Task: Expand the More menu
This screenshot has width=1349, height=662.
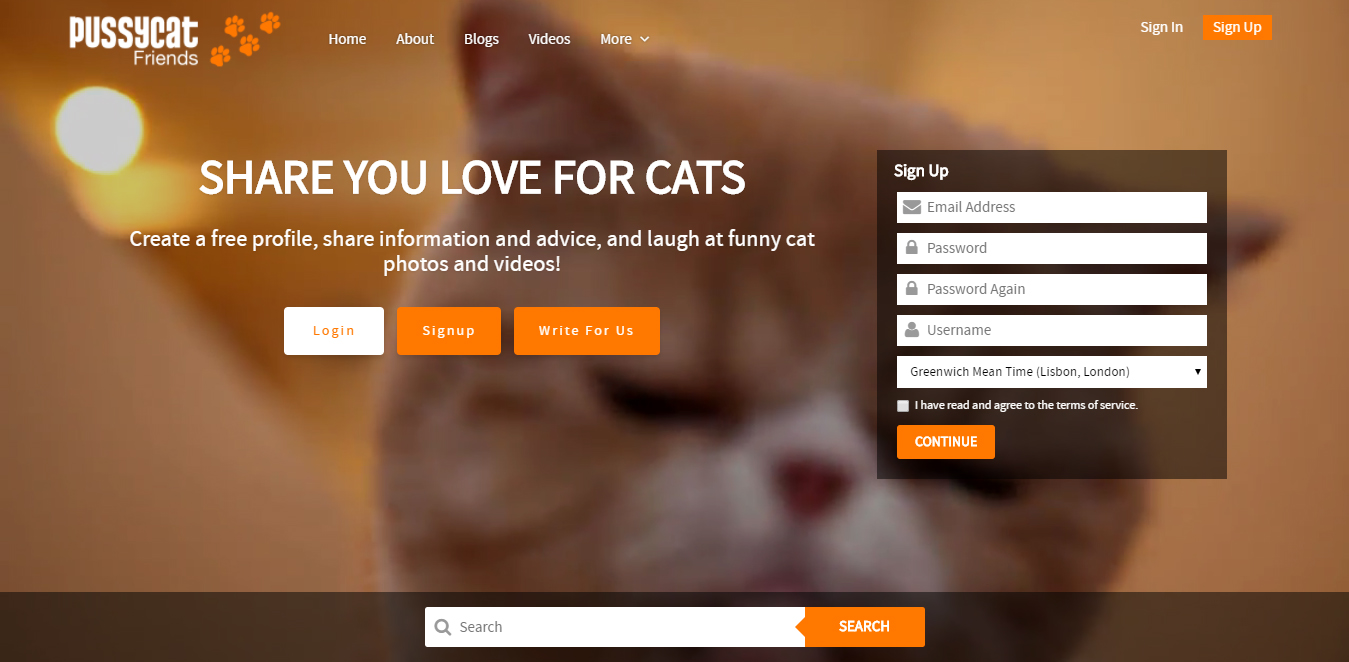Action: click(625, 39)
